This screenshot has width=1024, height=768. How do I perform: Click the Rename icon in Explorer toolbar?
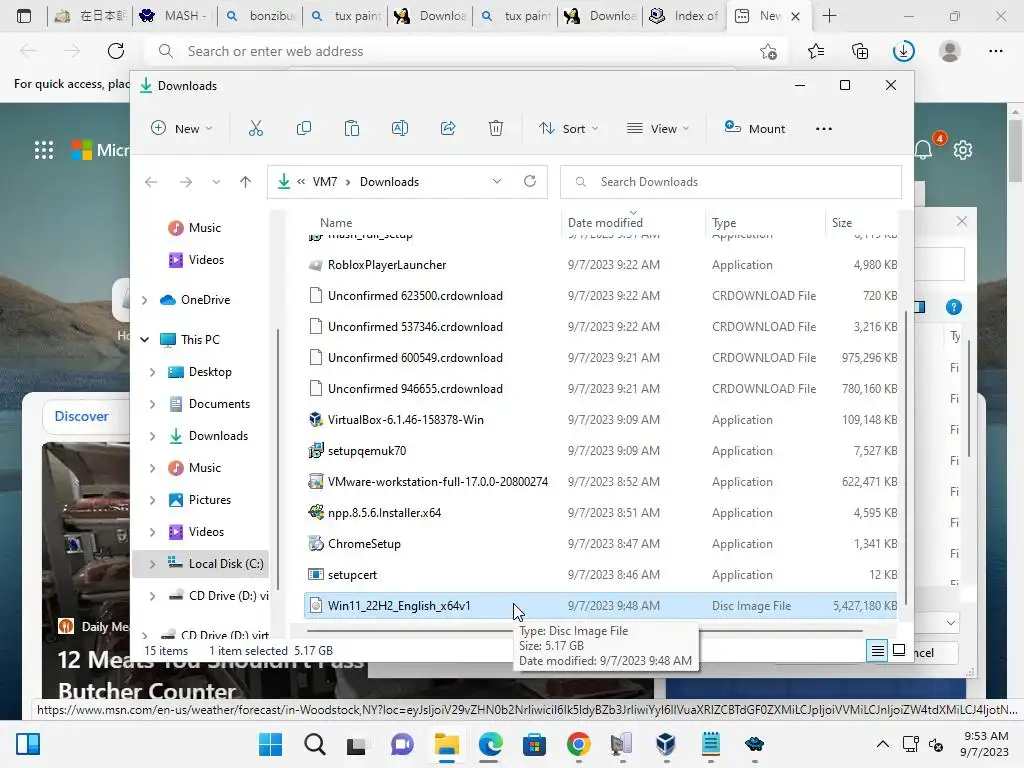400,129
